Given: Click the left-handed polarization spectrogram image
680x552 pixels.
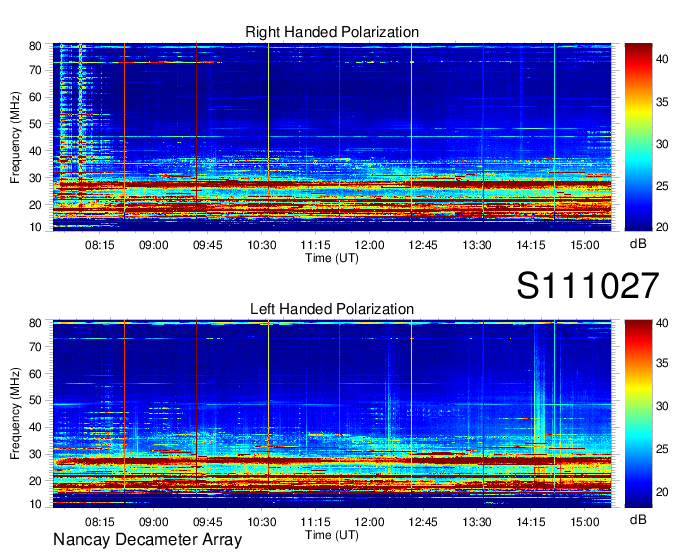Looking at the screenshot, I should [332, 414].
